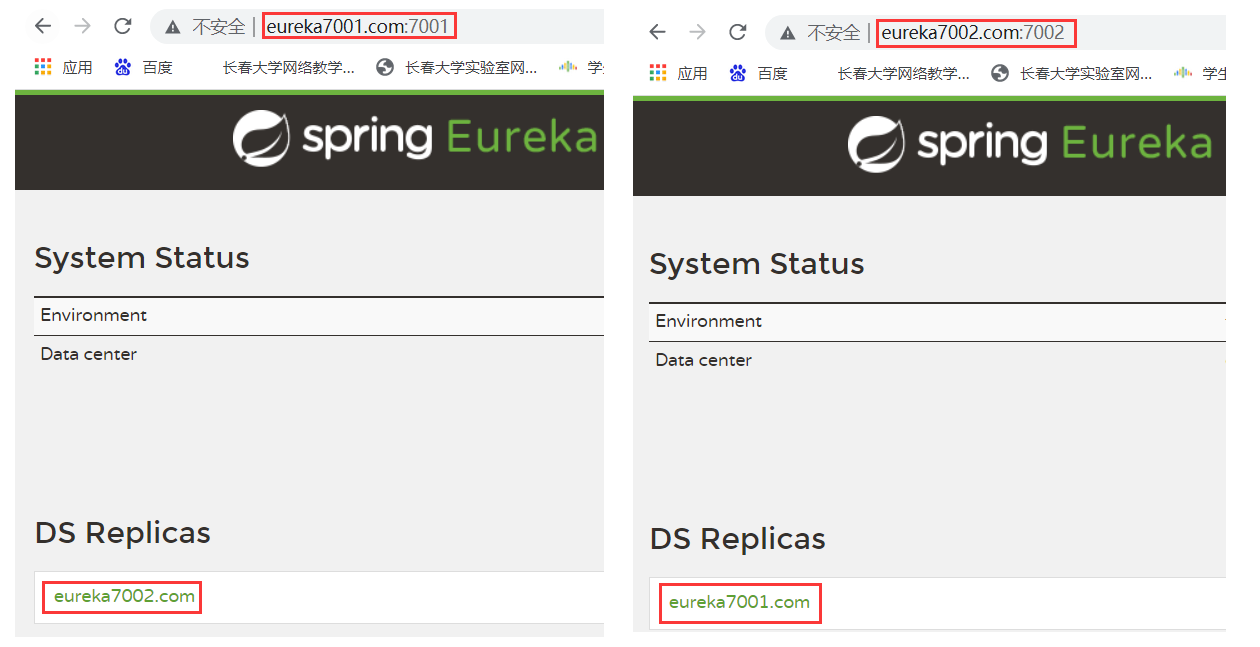Open the 长春大学网络教学 bookmark in eureka7001 window

[288, 67]
